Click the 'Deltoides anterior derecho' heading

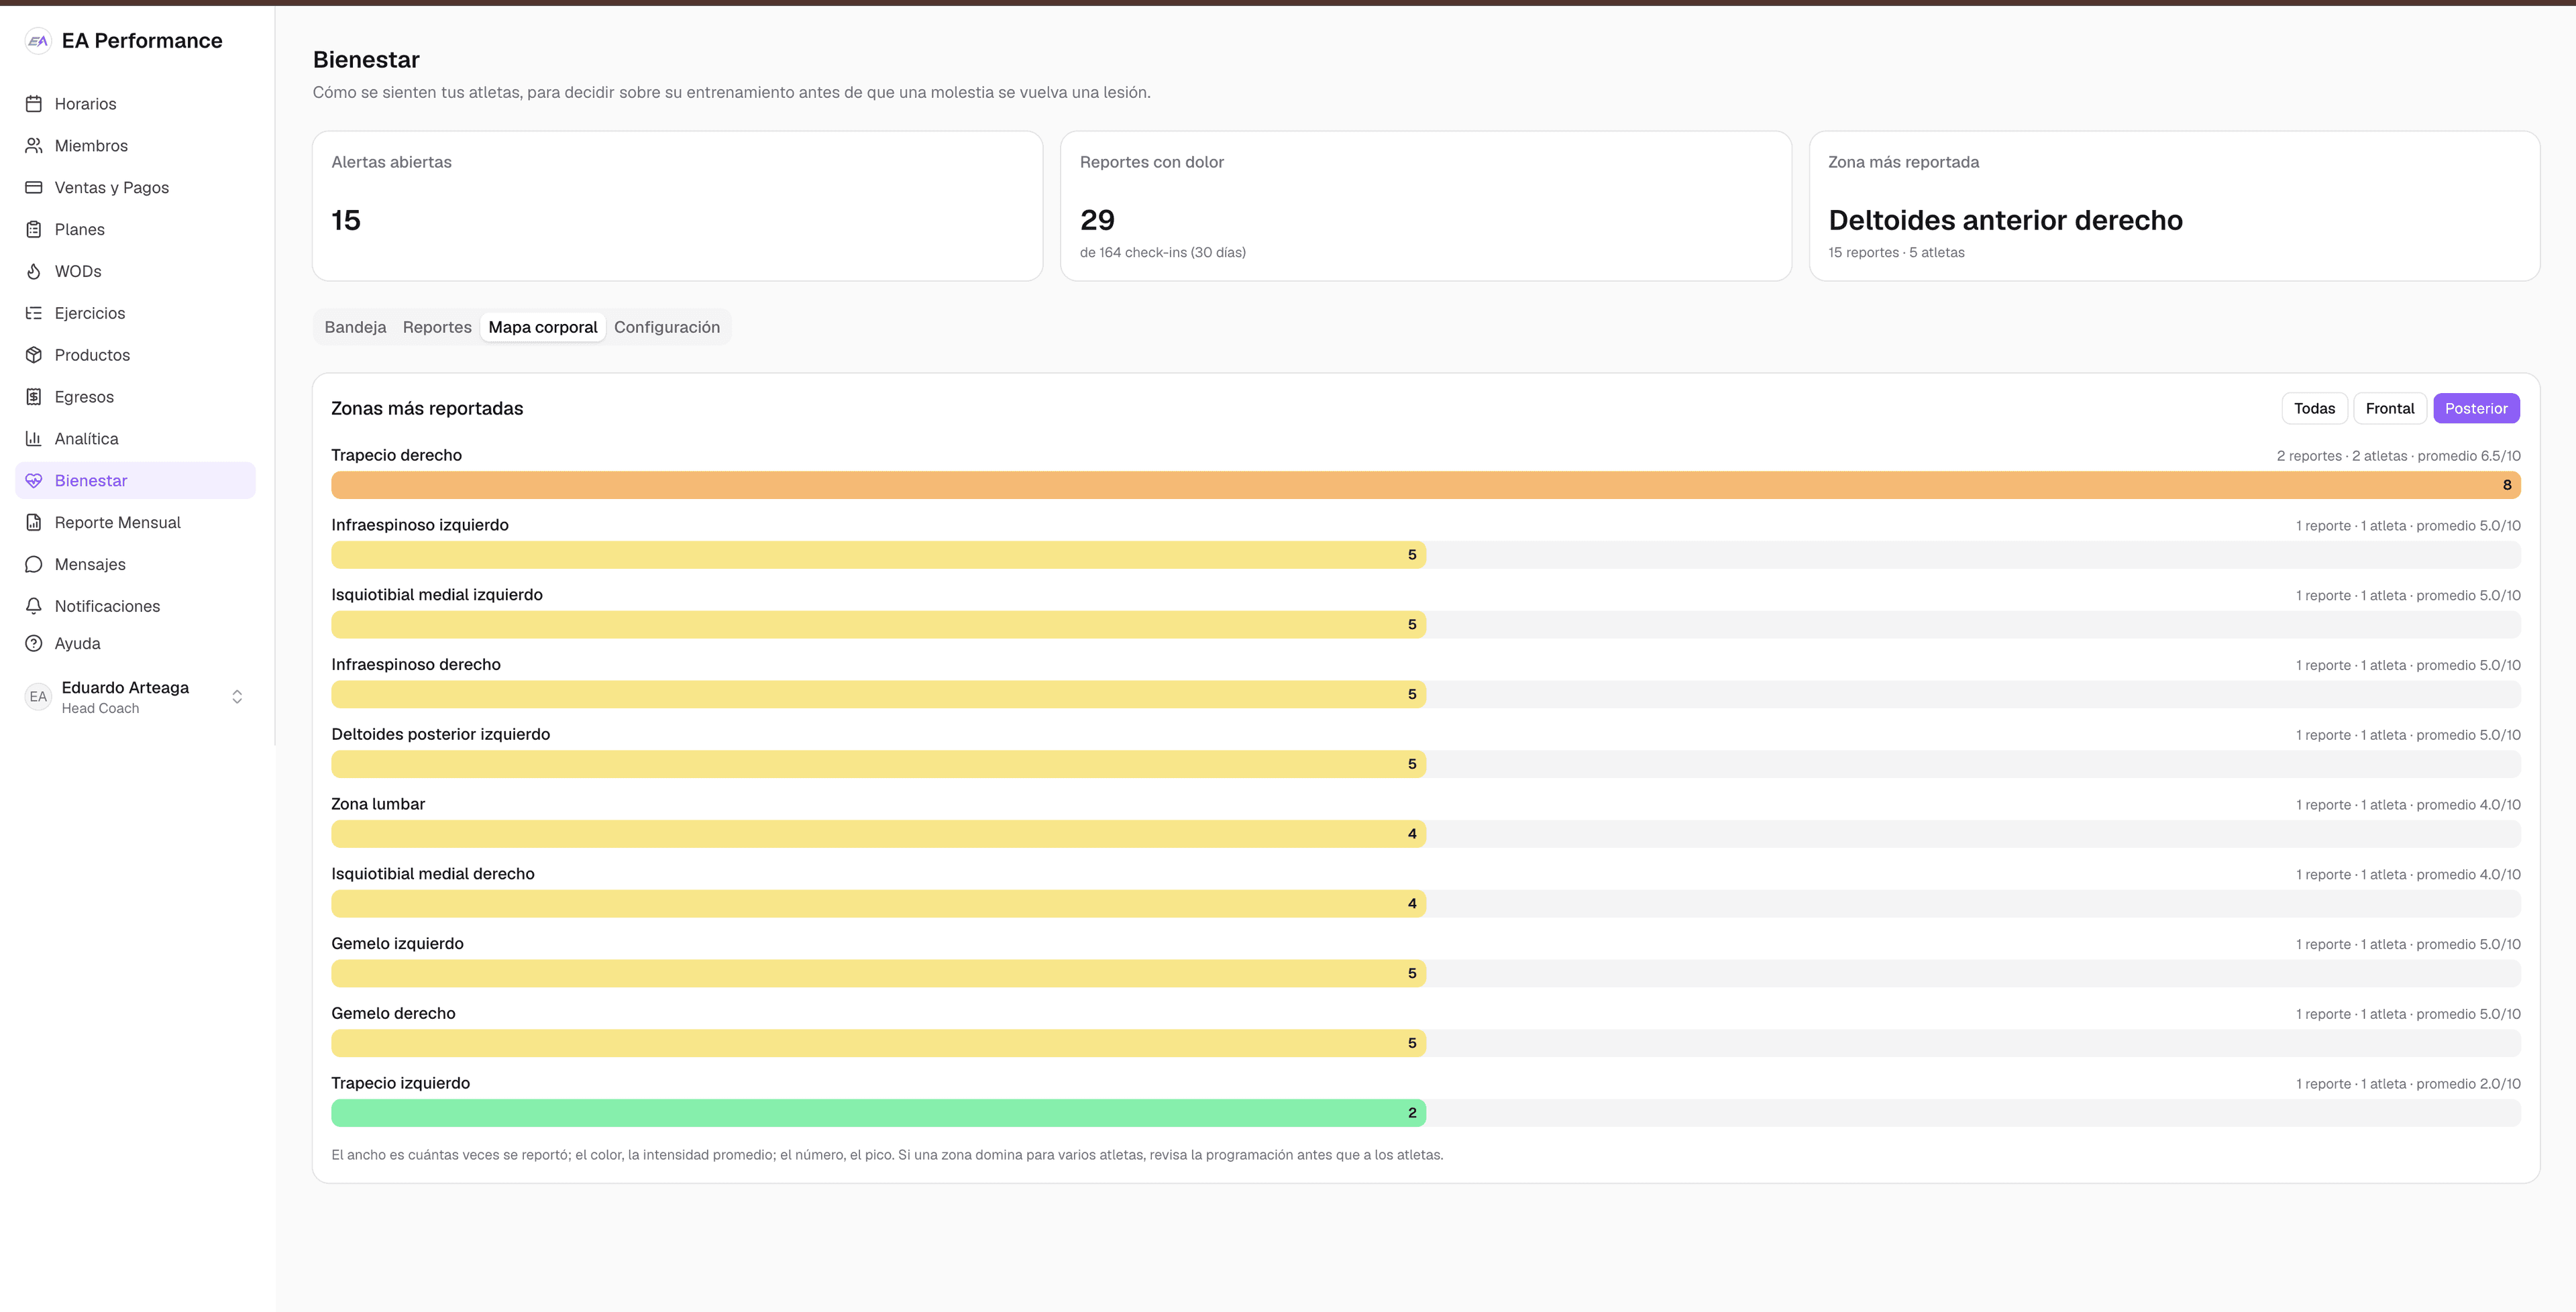pyautogui.click(x=2005, y=221)
